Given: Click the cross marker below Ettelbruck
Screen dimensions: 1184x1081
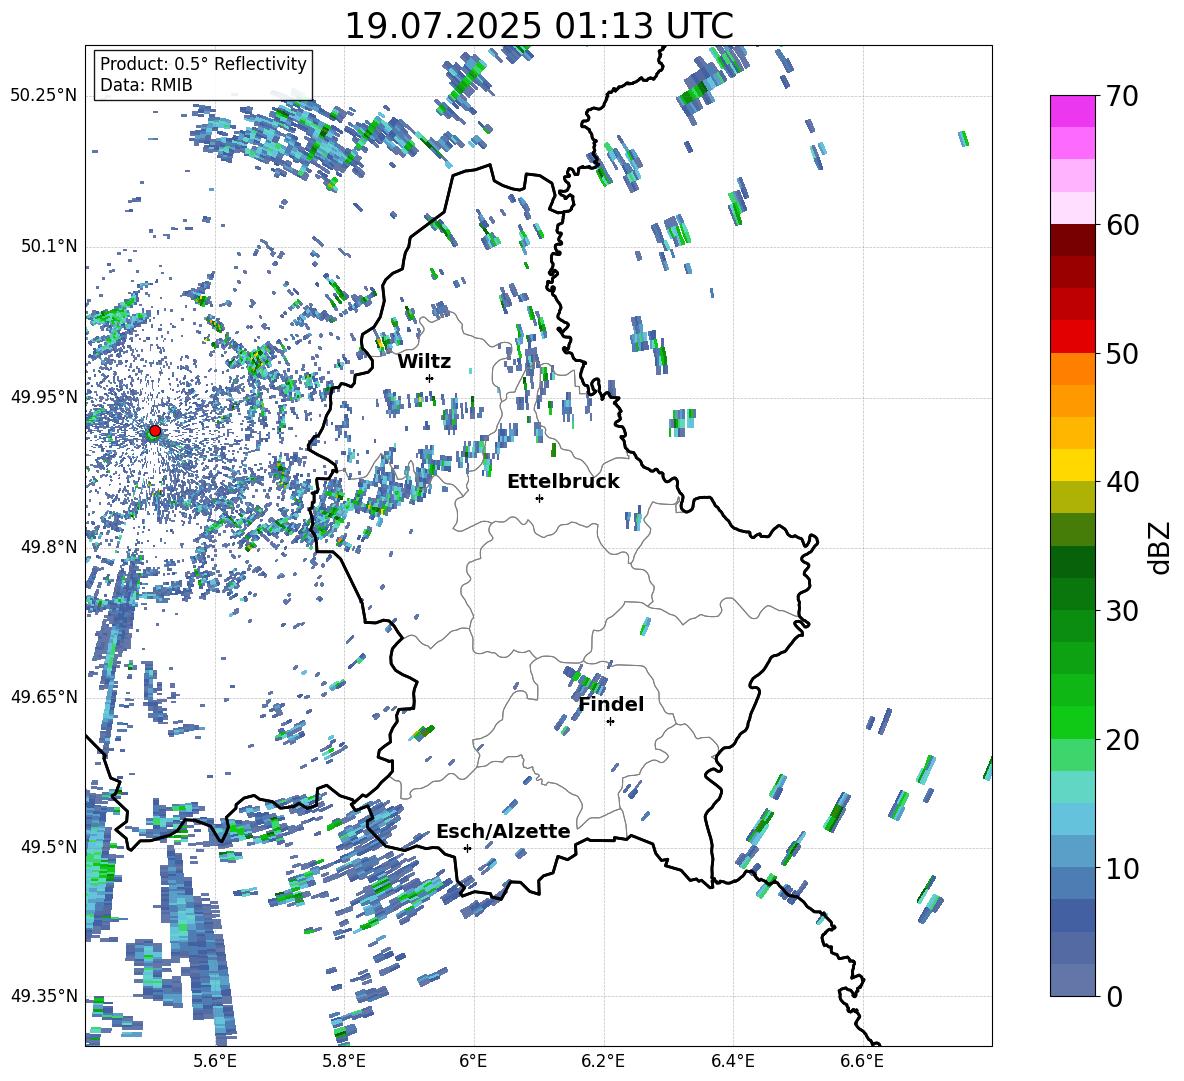Looking at the screenshot, I should point(539,498).
